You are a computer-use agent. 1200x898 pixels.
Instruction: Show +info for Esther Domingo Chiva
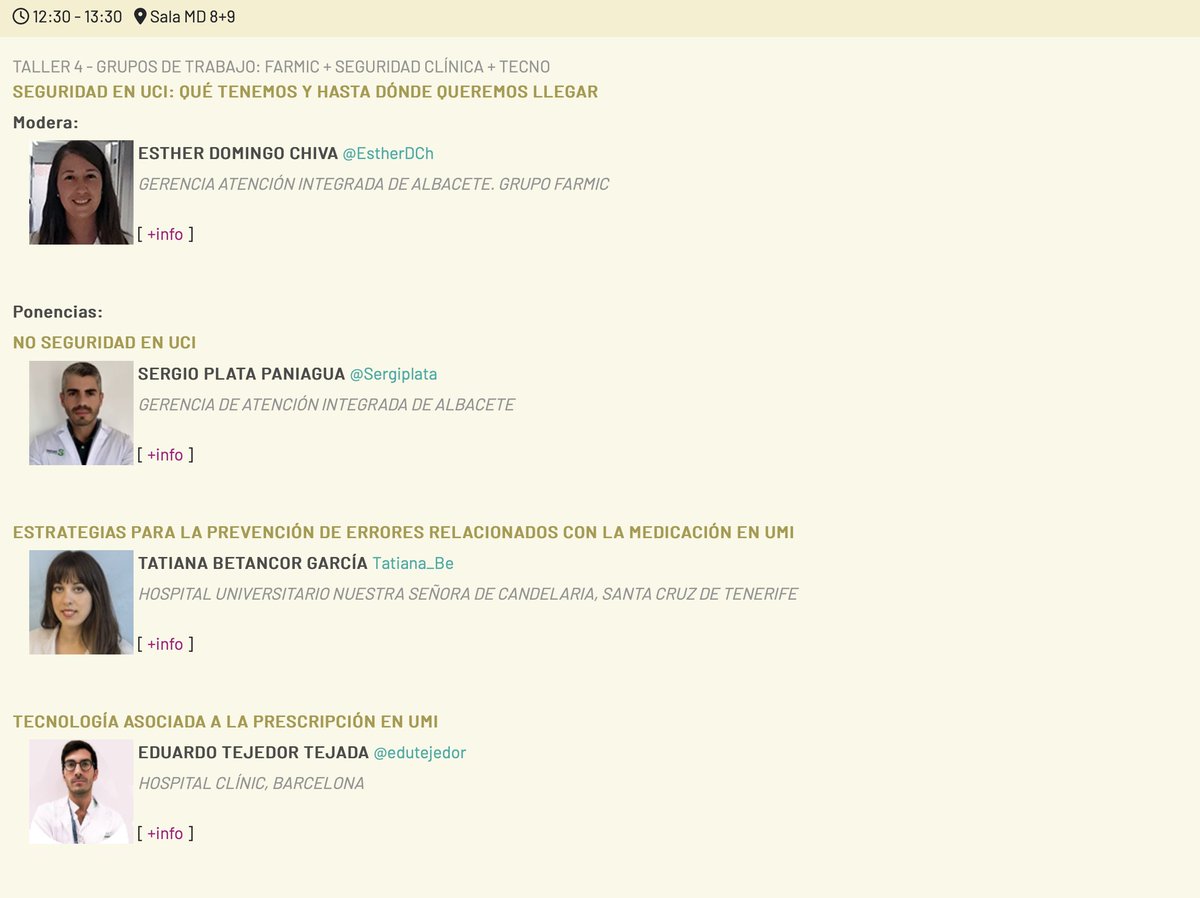(x=165, y=234)
